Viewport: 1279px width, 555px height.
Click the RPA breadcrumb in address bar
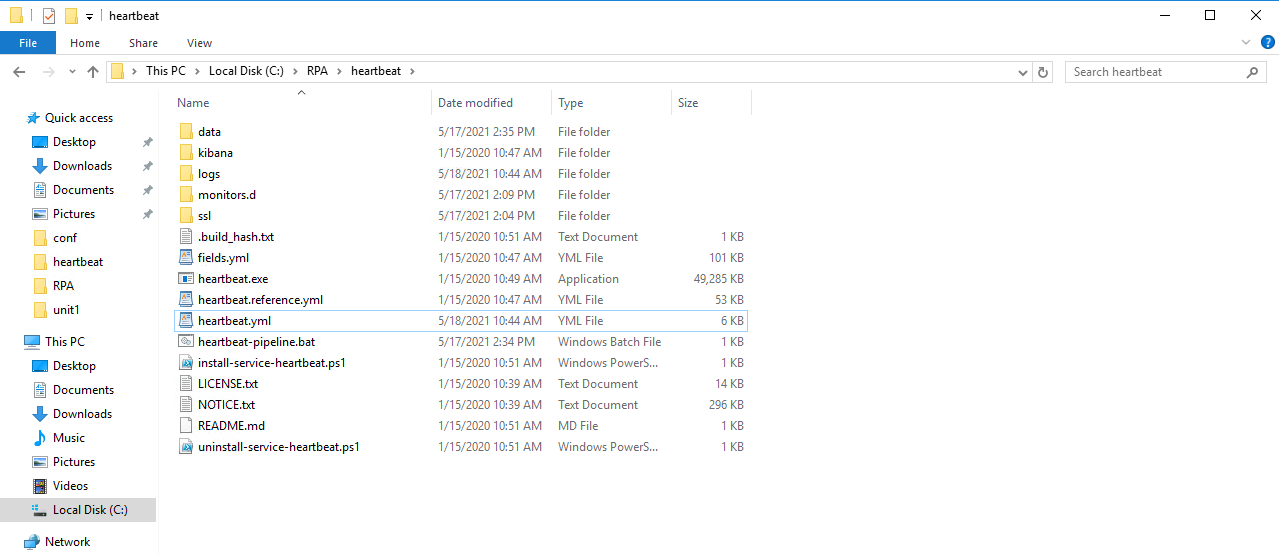click(316, 72)
